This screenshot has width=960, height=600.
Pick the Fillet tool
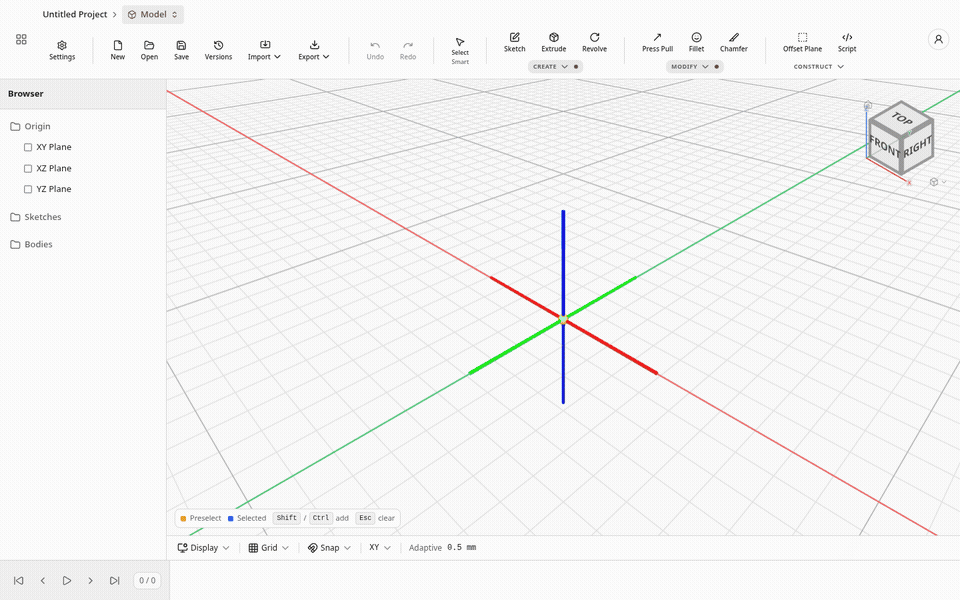[696, 42]
